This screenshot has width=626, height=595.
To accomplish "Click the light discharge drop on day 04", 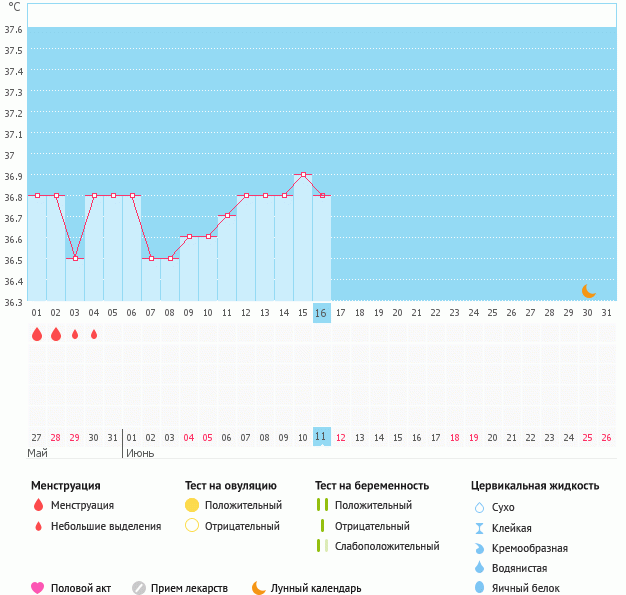I will 94,335.
